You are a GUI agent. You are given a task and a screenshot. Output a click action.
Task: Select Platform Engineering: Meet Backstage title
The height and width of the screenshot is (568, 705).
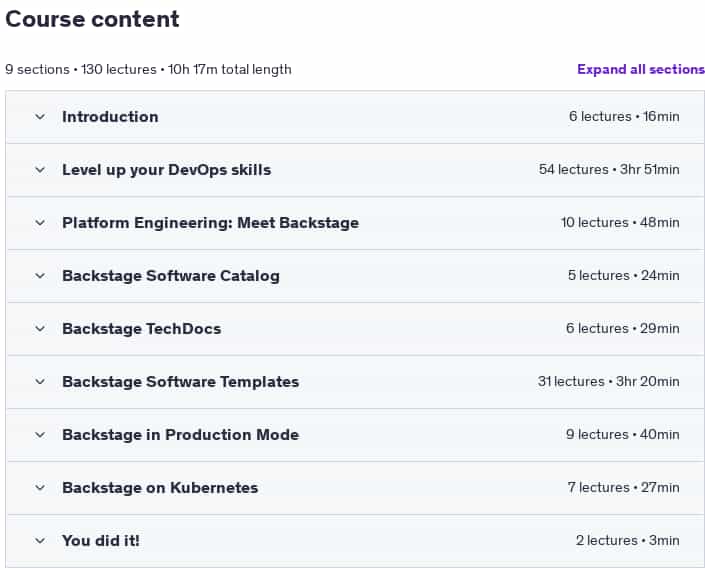[x=210, y=223]
